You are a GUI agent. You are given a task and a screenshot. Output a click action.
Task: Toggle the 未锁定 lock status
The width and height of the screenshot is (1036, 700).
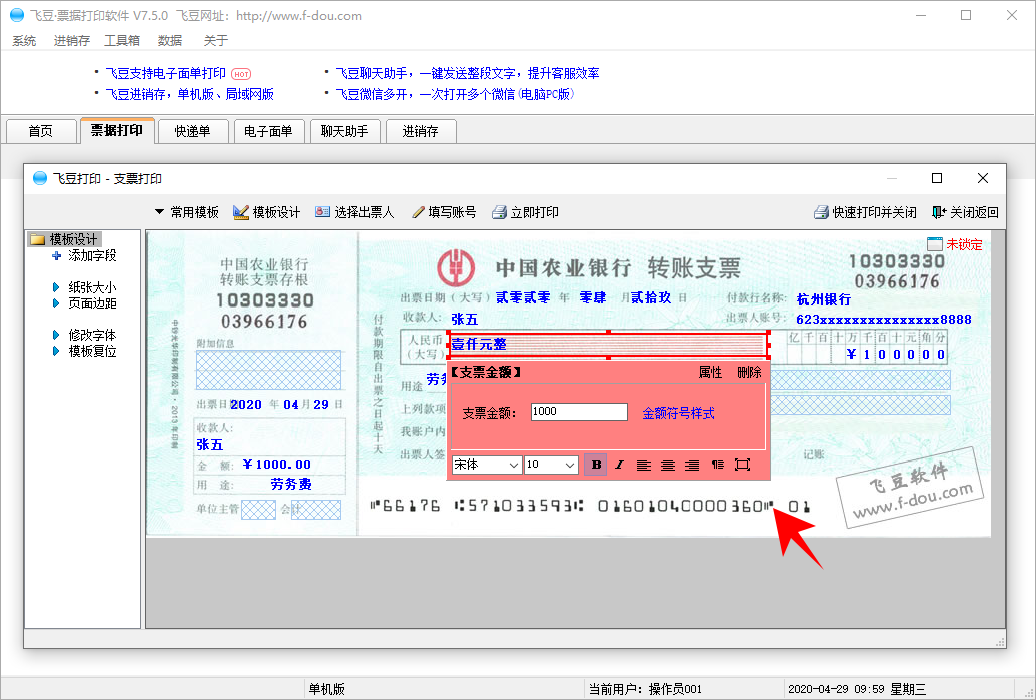tap(955, 244)
